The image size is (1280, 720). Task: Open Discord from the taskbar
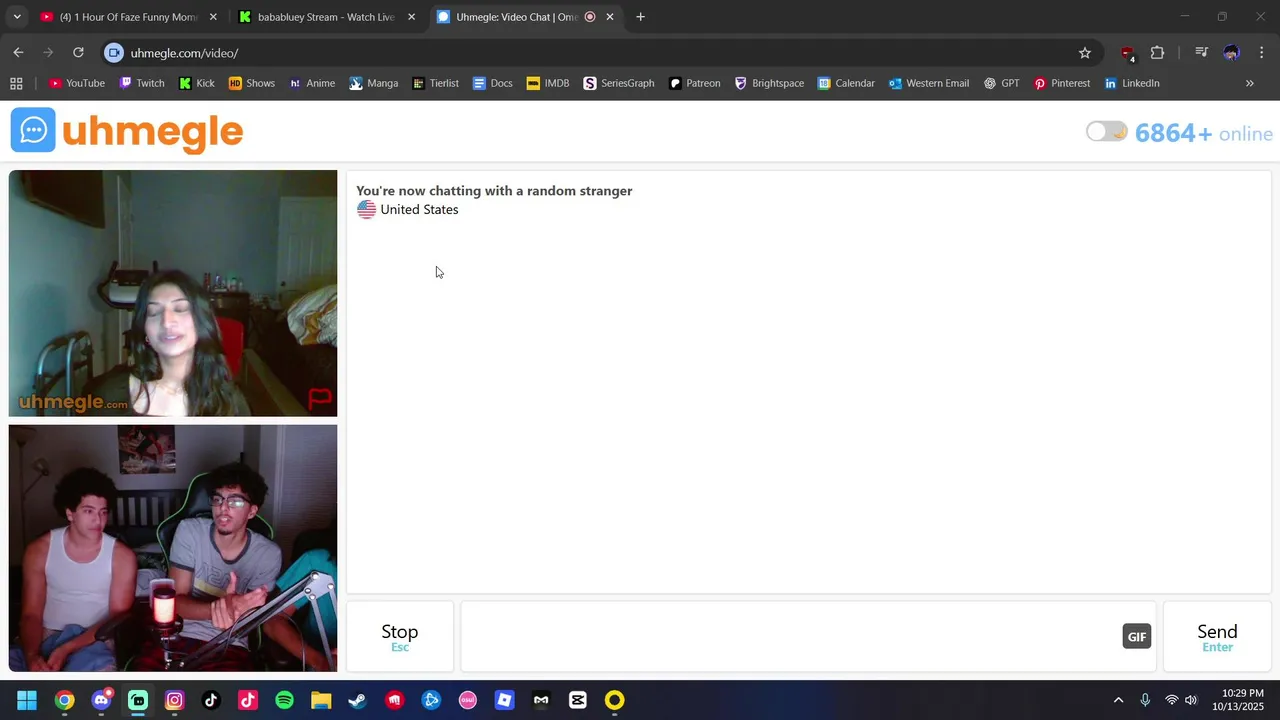tap(101, 700)
